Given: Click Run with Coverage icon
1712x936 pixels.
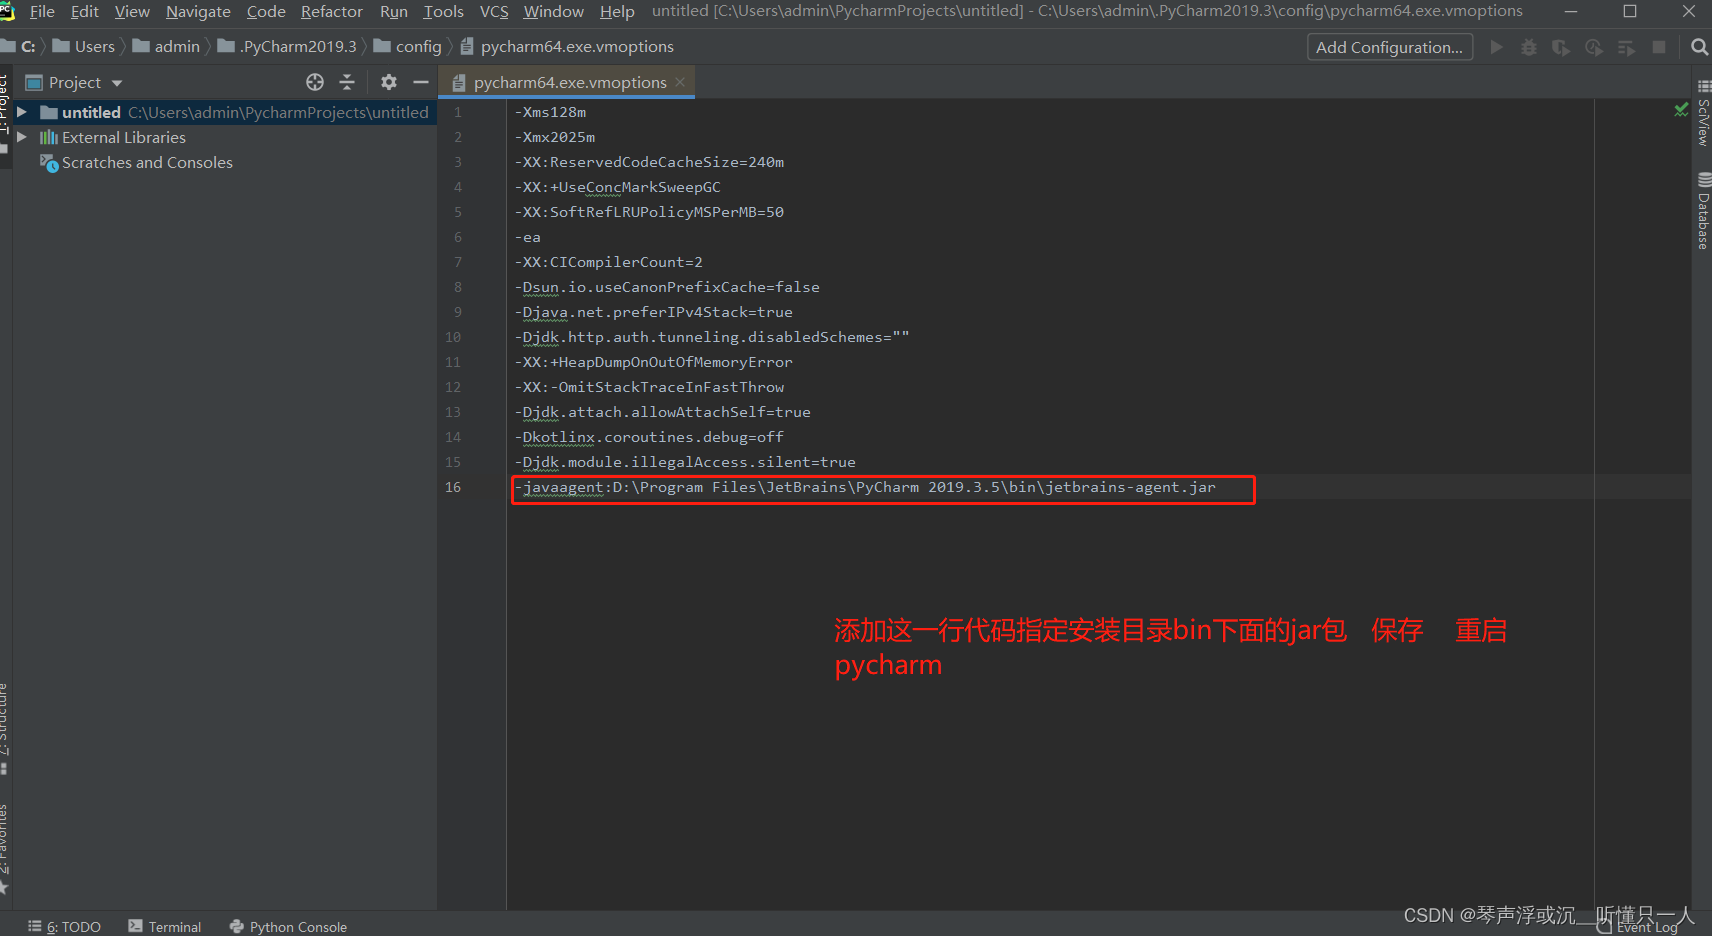Looking at the screenshot, I should click(x=1561, y=47).
